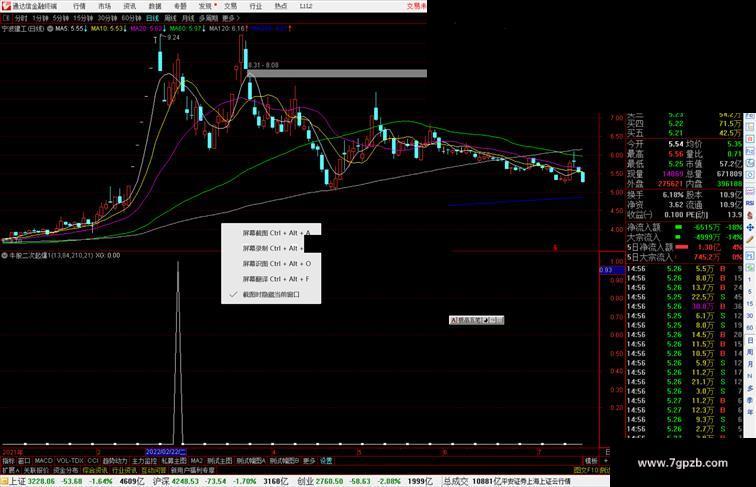The width and height of the screenshot is (756, 487).
Task: Open the 数据 menu
Action: coord(155,6)
